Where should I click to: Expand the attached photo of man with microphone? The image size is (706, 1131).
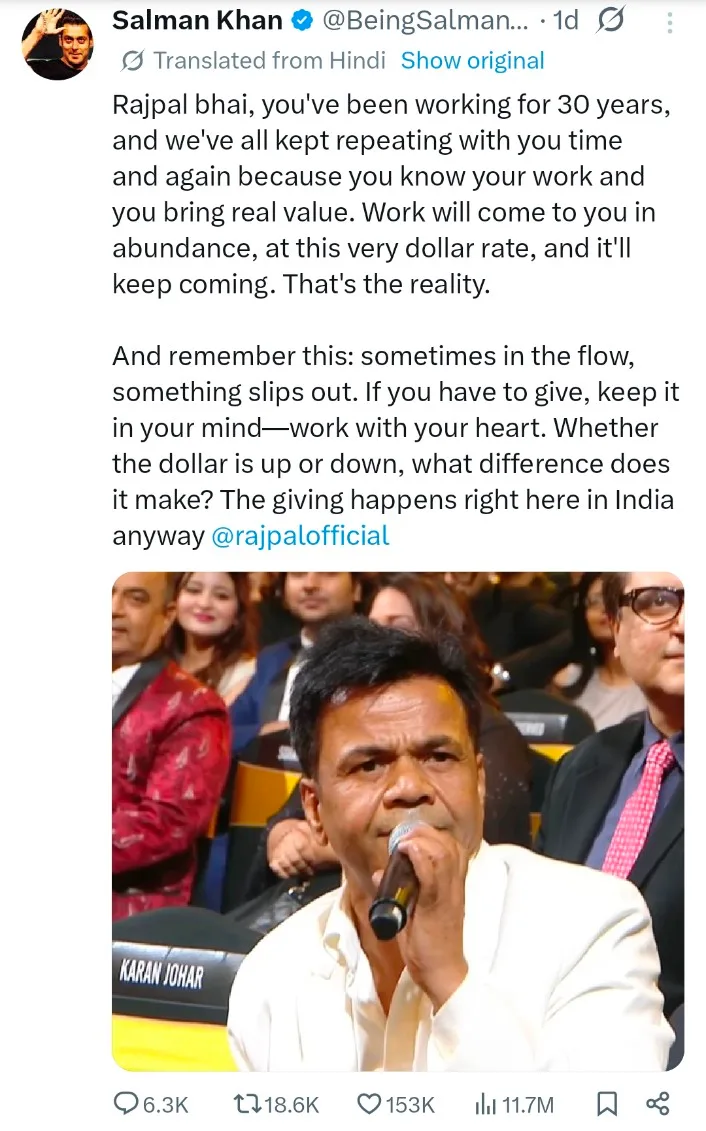pyautogui.click(x=397, y=821)
